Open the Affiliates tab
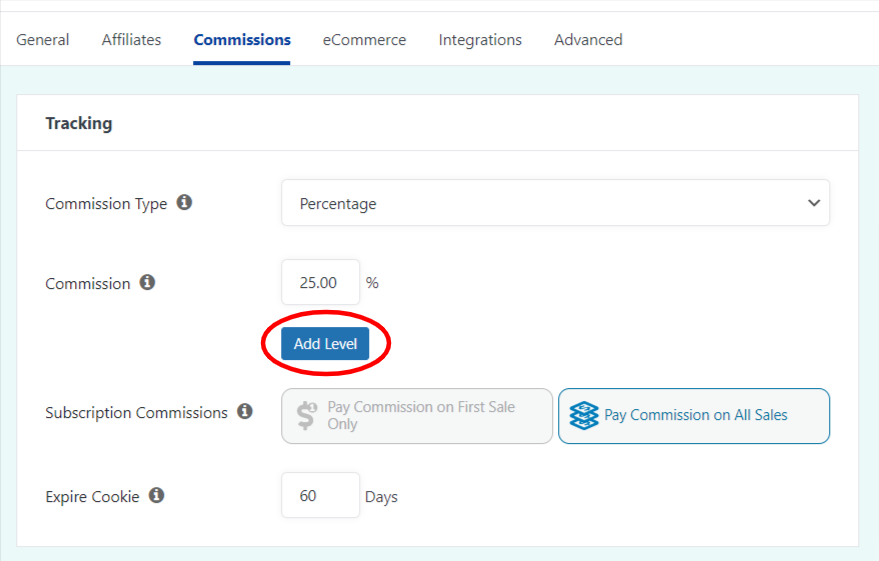This screenshot has height=561, width=879. 132,40
